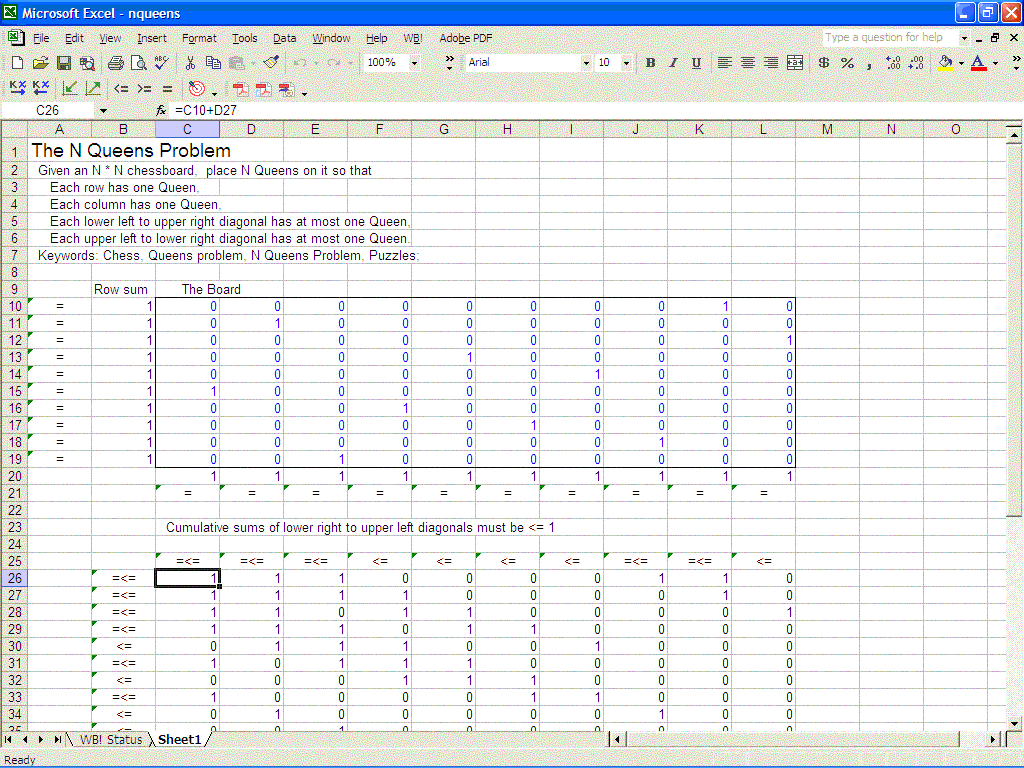
Task: Run the Spelling check icon
Action: tap(162, 63)
